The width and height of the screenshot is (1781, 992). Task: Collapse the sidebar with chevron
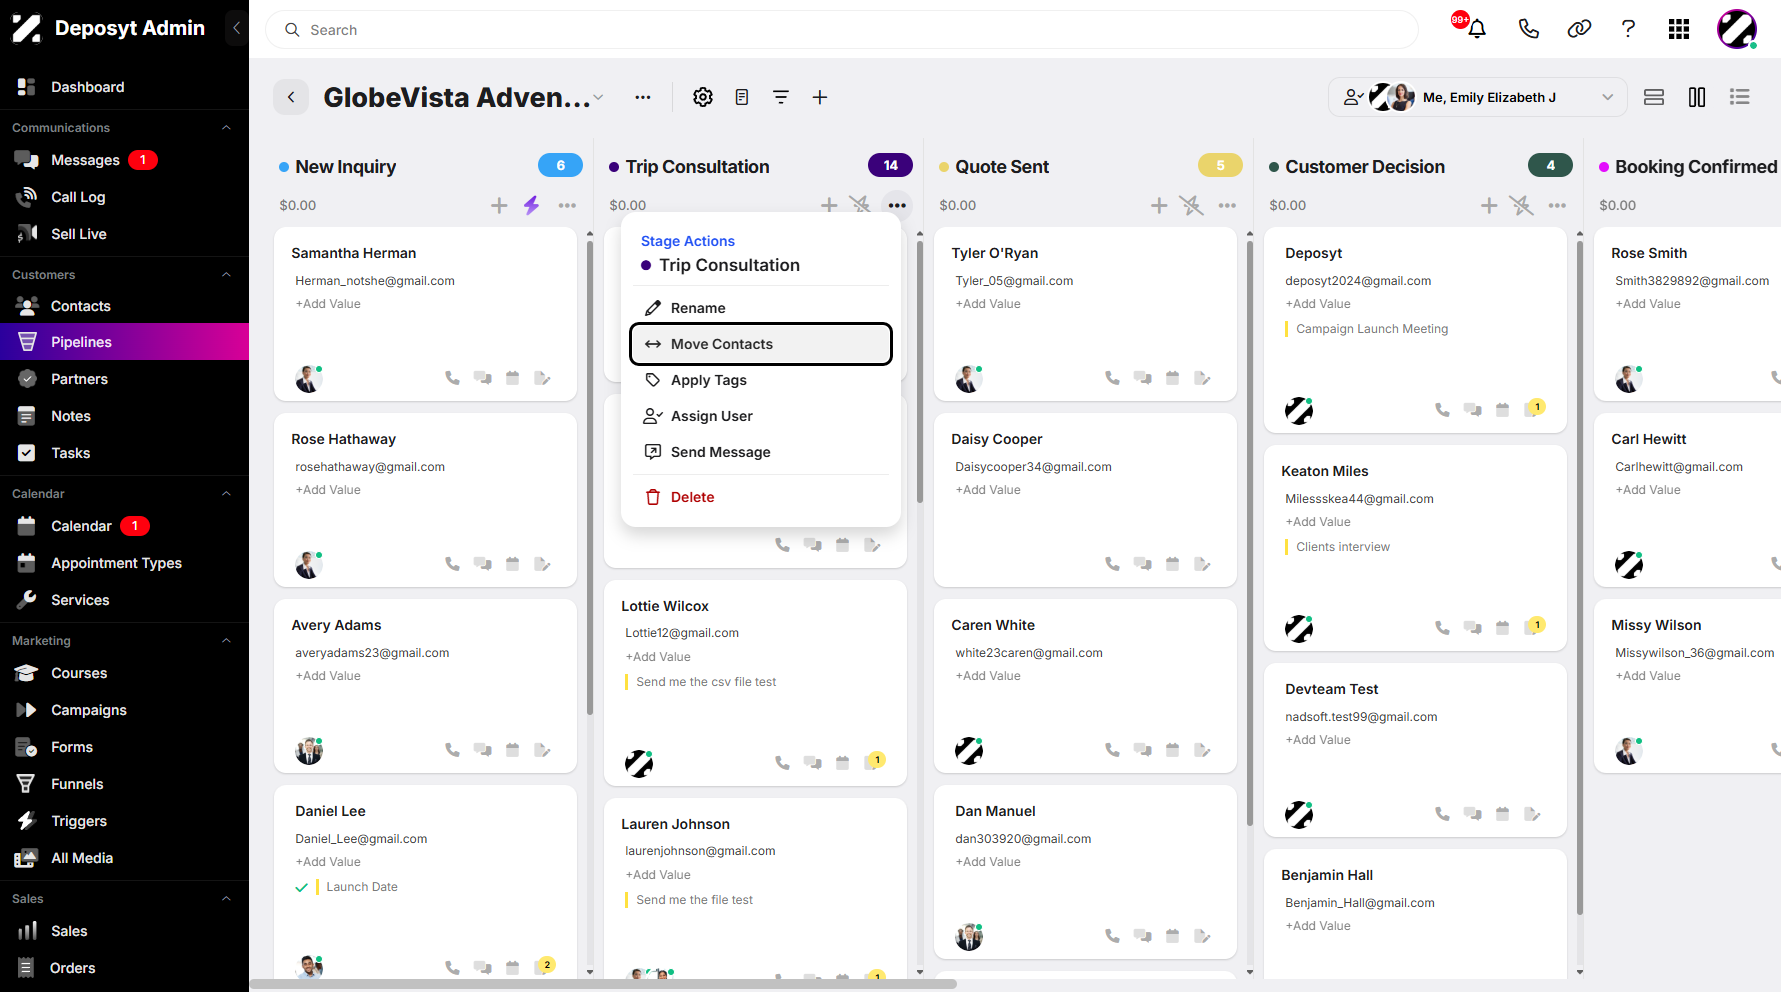[236, 28]
